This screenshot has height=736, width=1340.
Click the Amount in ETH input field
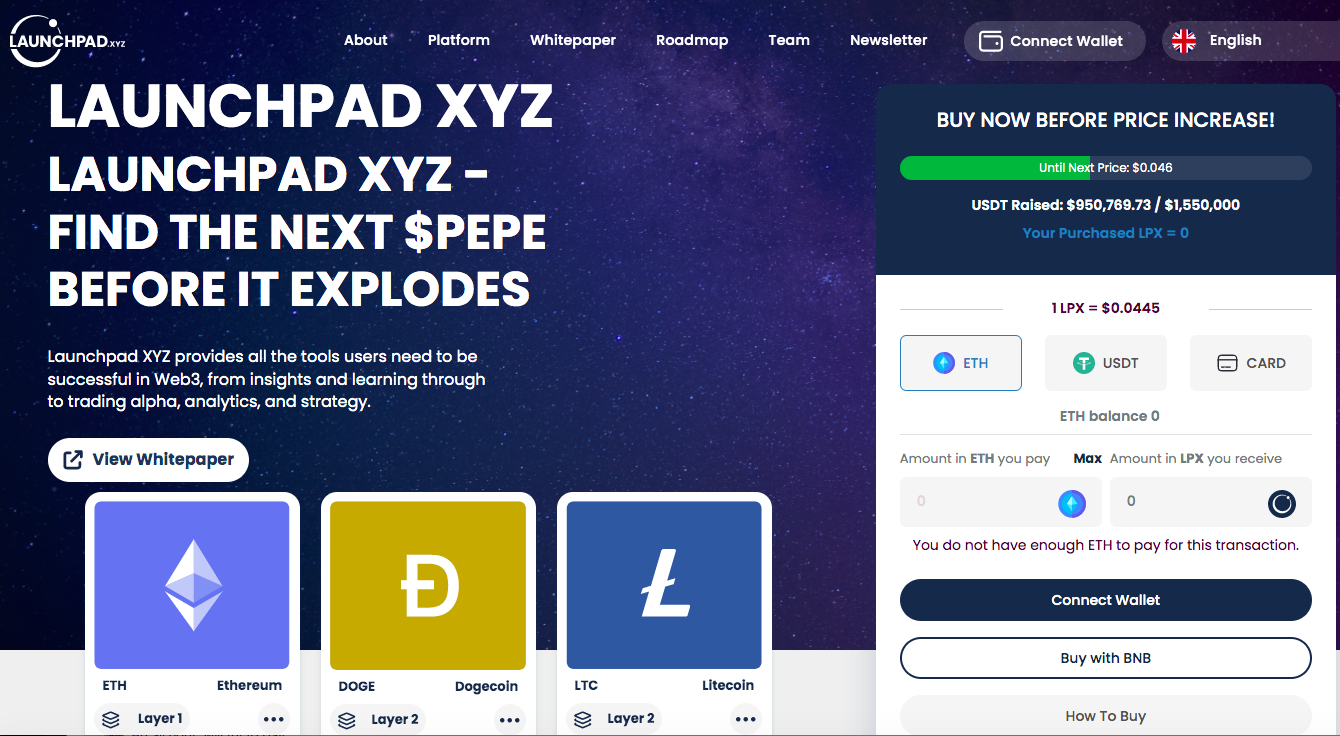tap(1001, 502)
